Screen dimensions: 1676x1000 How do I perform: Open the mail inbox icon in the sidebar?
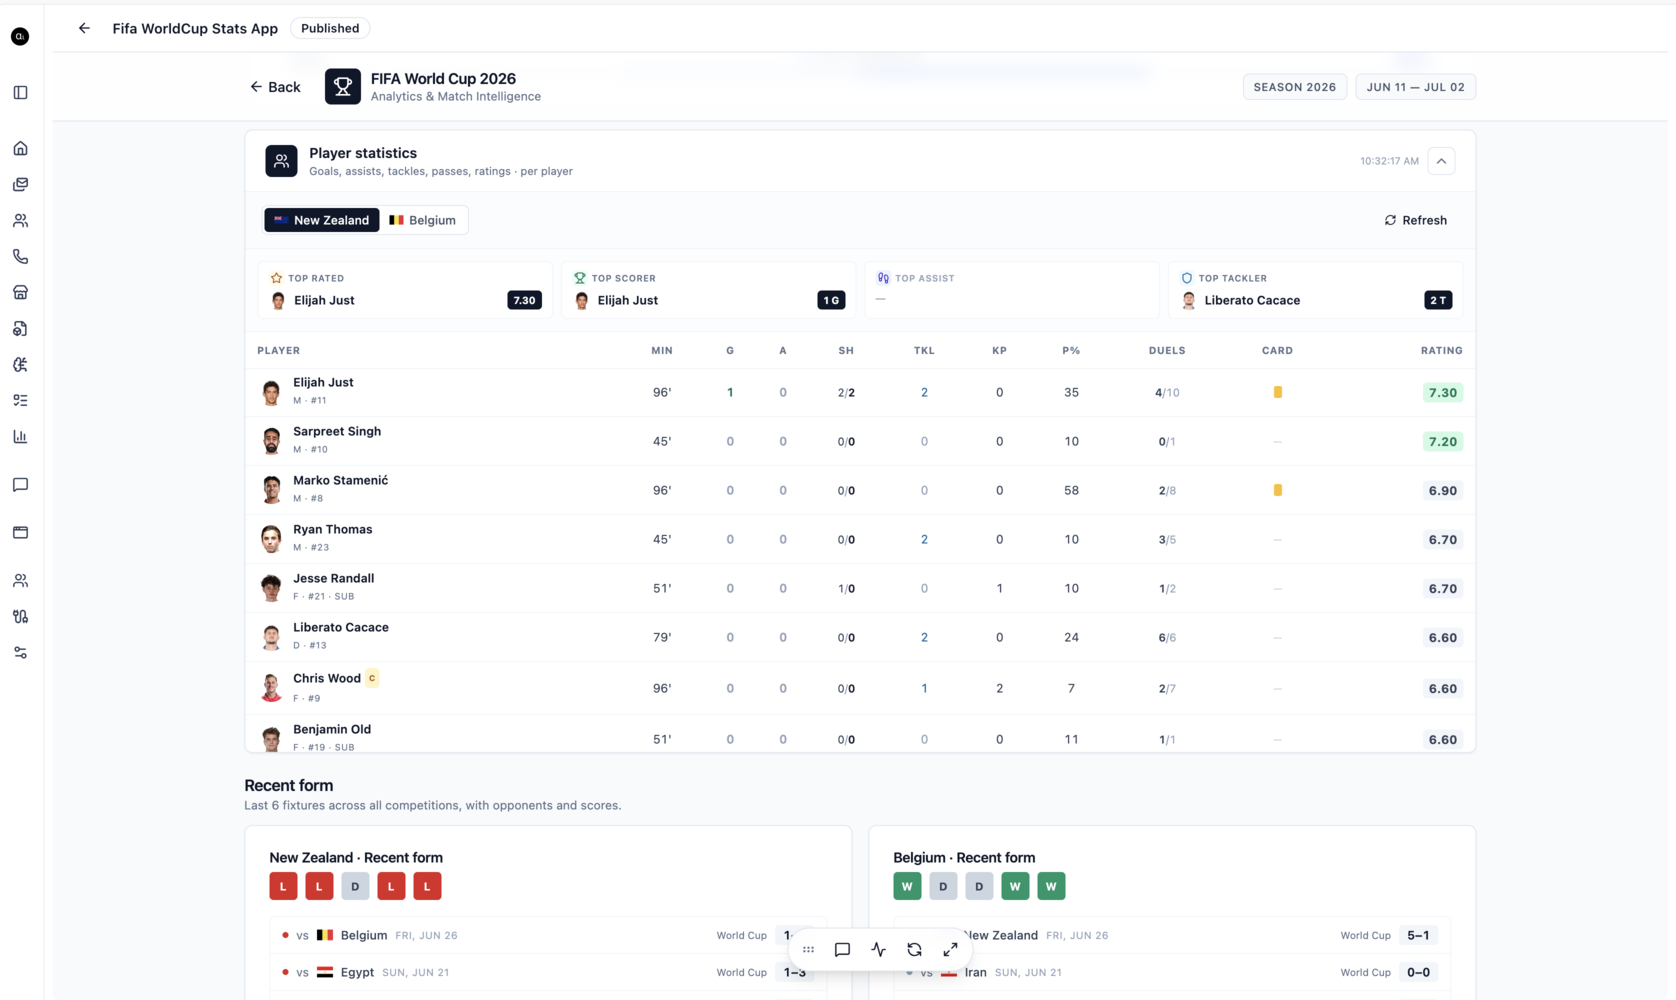coord(20,184)
